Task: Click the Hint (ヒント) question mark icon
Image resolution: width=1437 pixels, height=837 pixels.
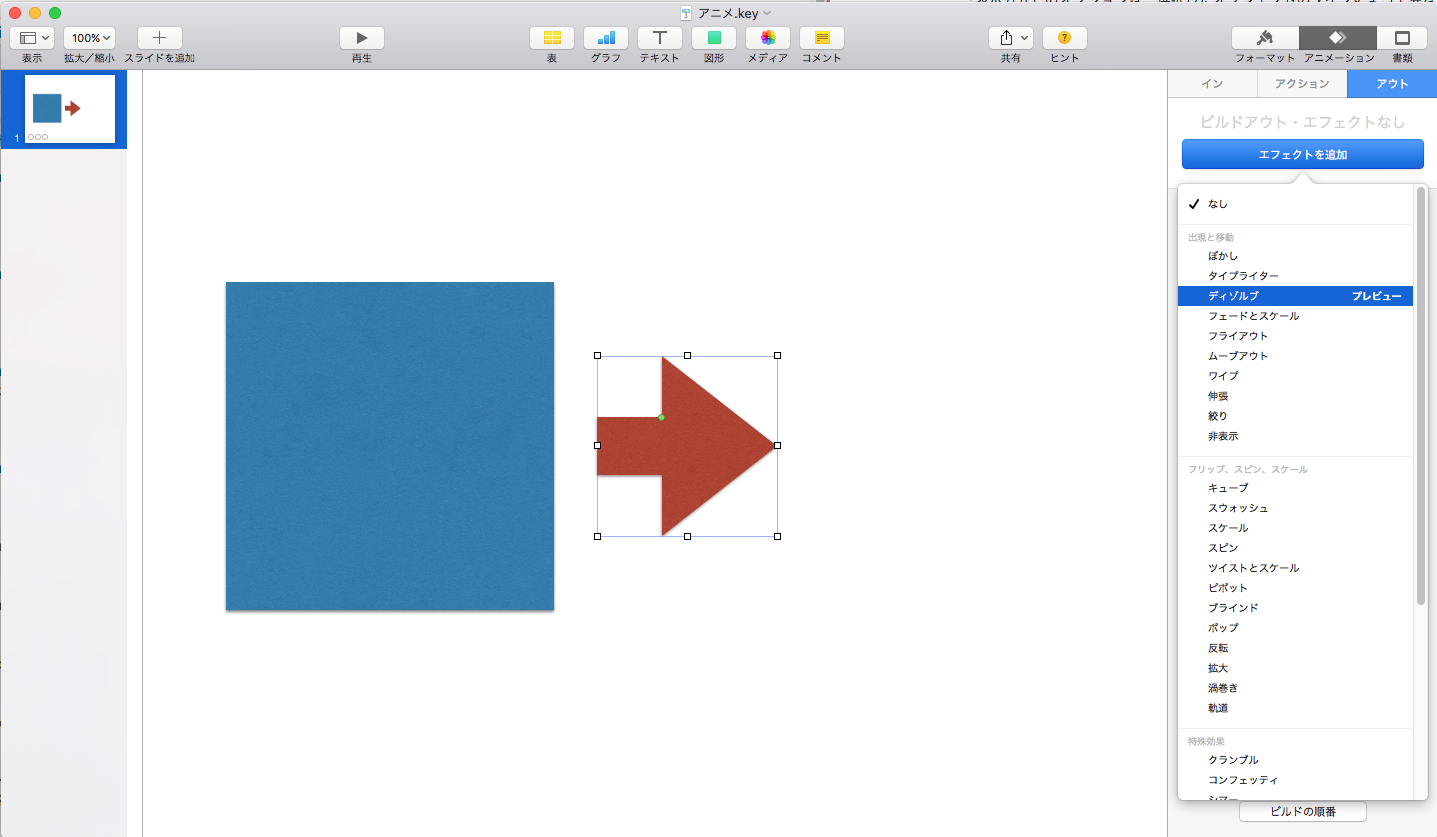Action: click(x=1064, y=38)
